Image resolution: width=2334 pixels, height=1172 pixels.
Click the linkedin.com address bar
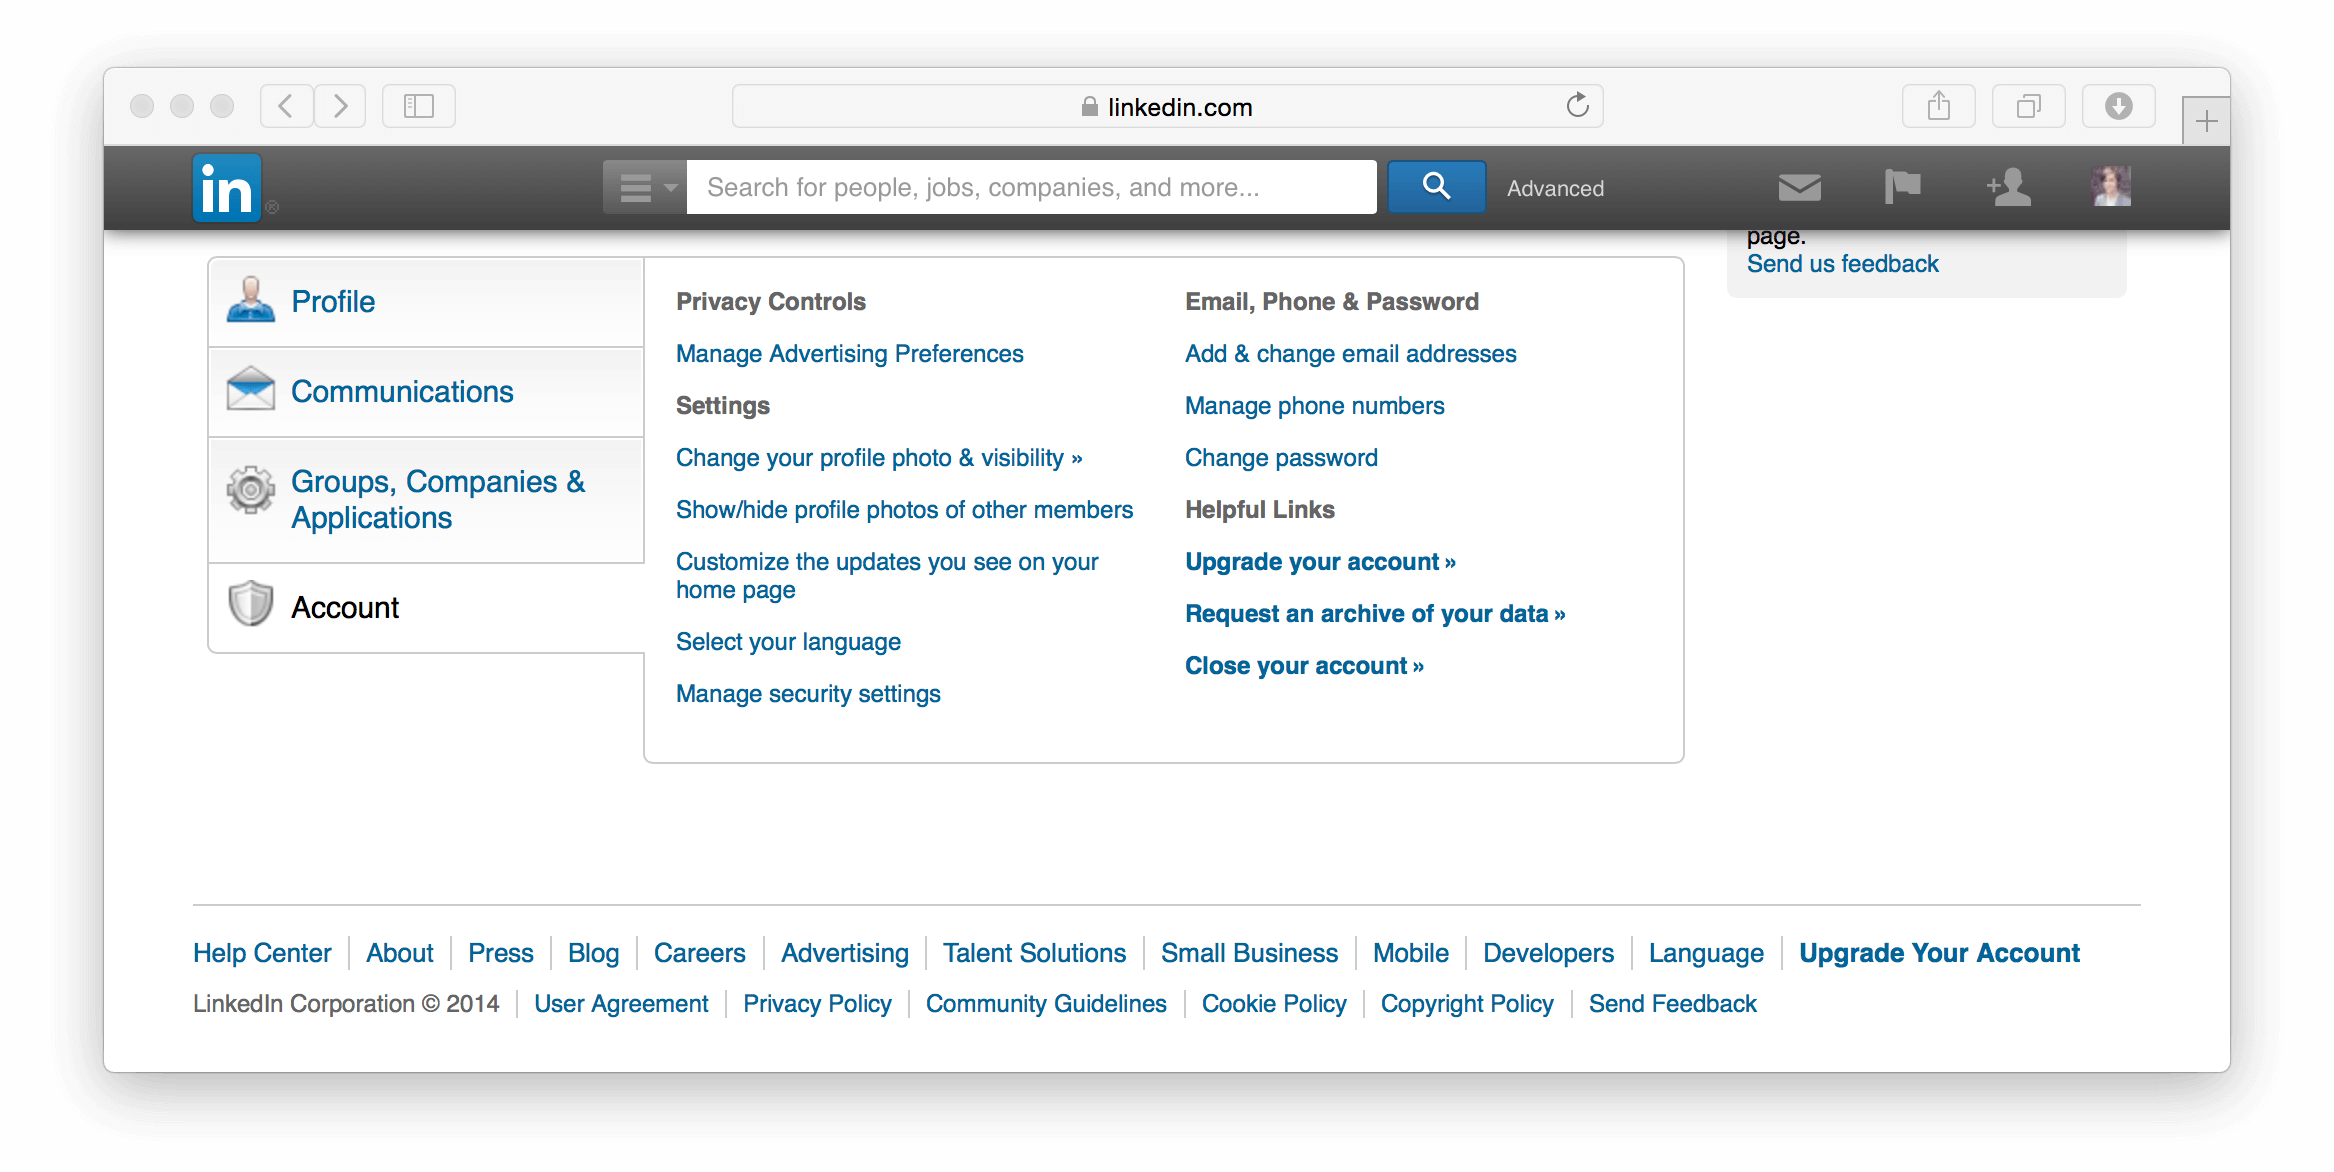pyautogui.click(x=1167, y=106)
